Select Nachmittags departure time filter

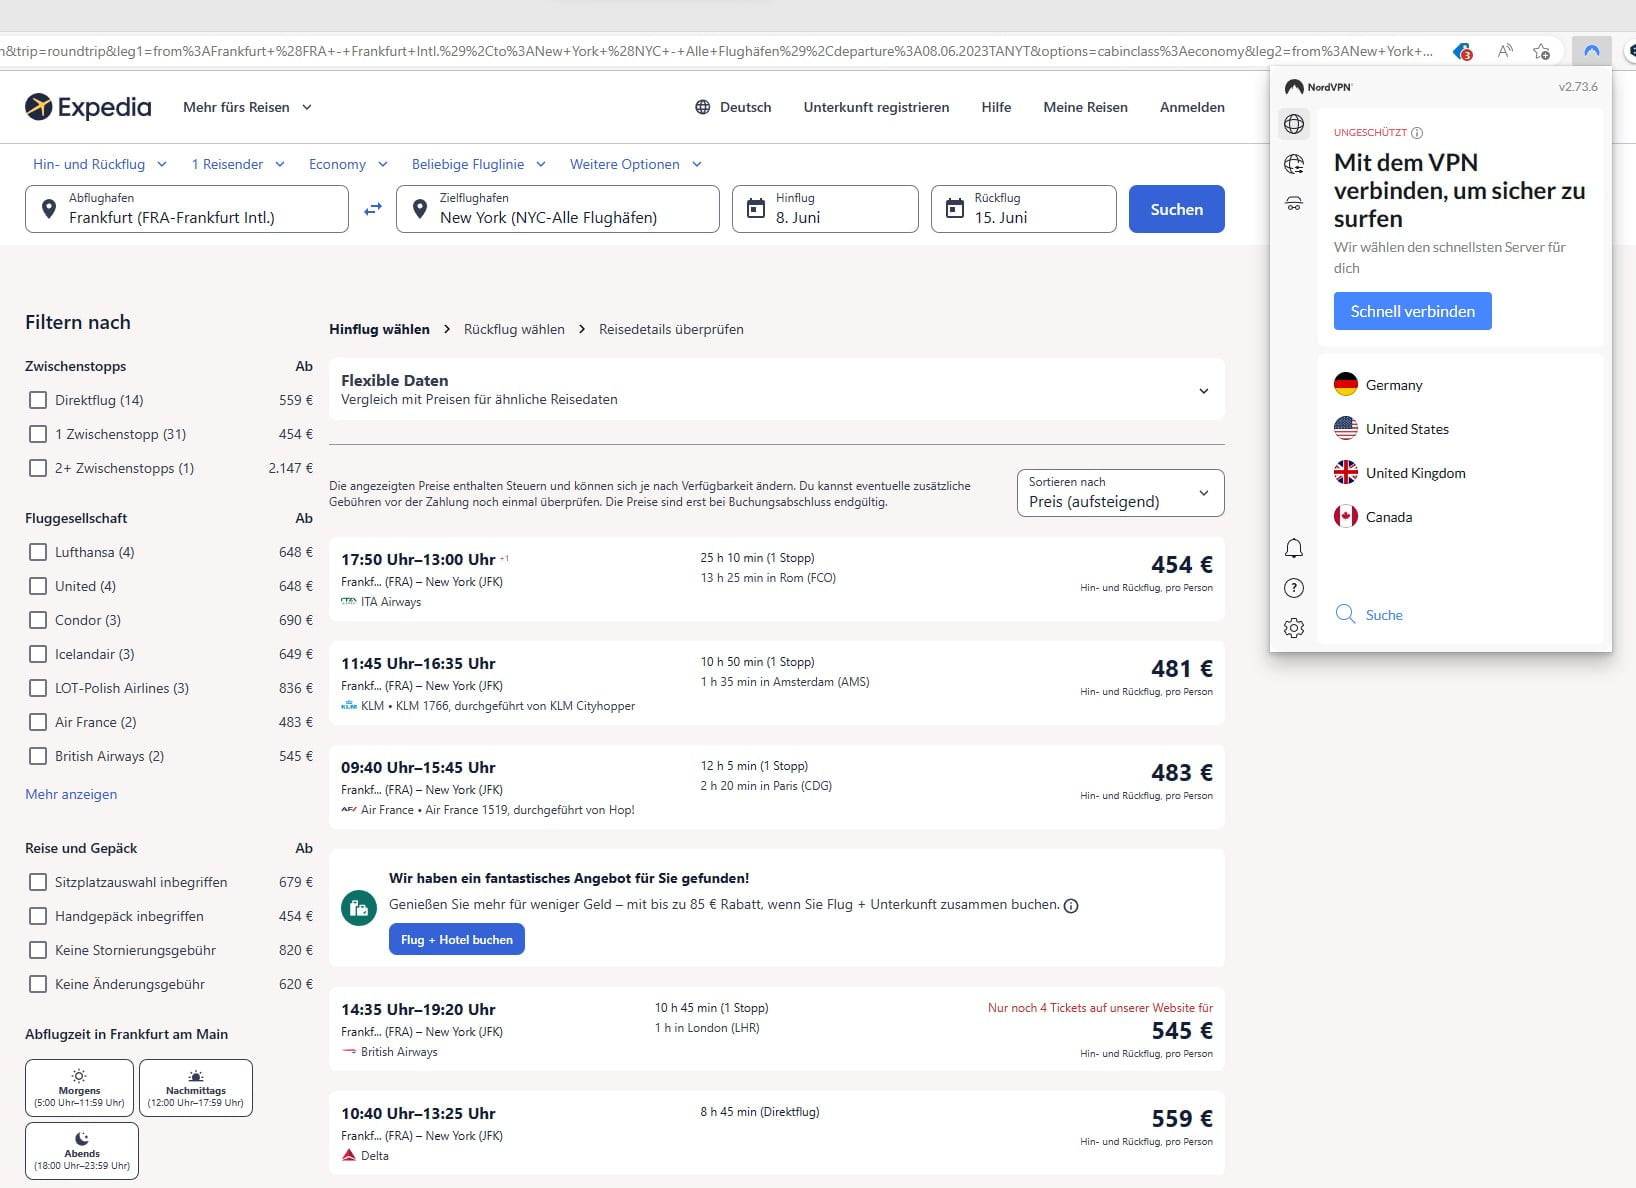point(196,1087)
